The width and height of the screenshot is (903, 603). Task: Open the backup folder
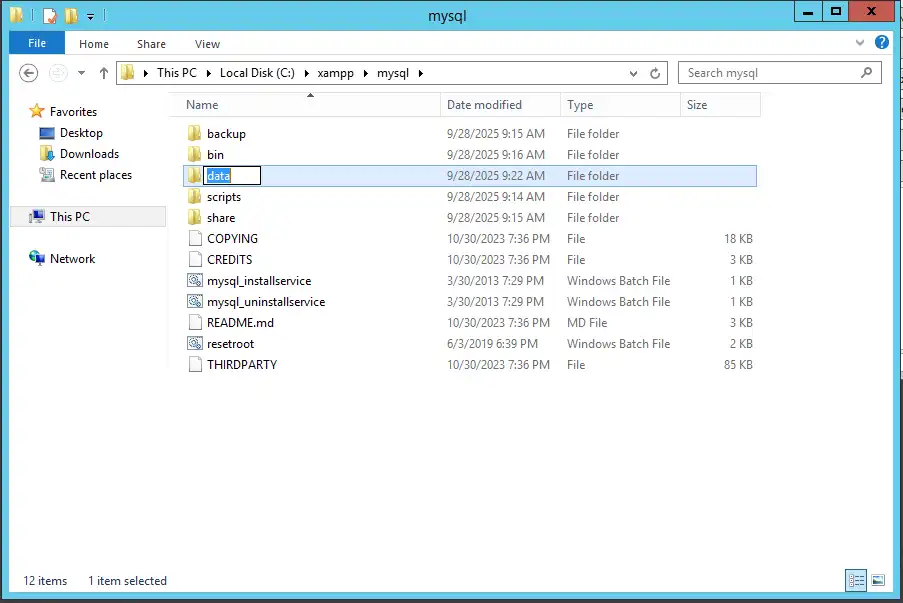tap(224, 133)
